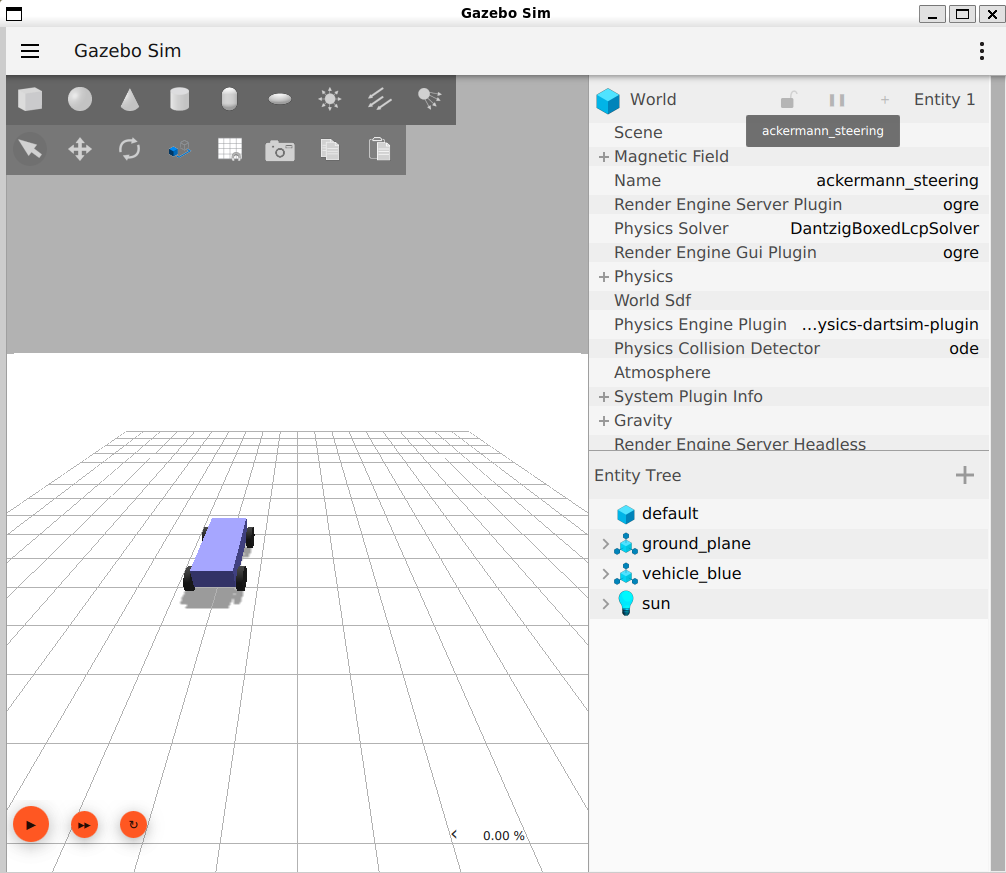Activate the select mode arrow
This screenshot has width=1006, height=873.
coord(30,149)
